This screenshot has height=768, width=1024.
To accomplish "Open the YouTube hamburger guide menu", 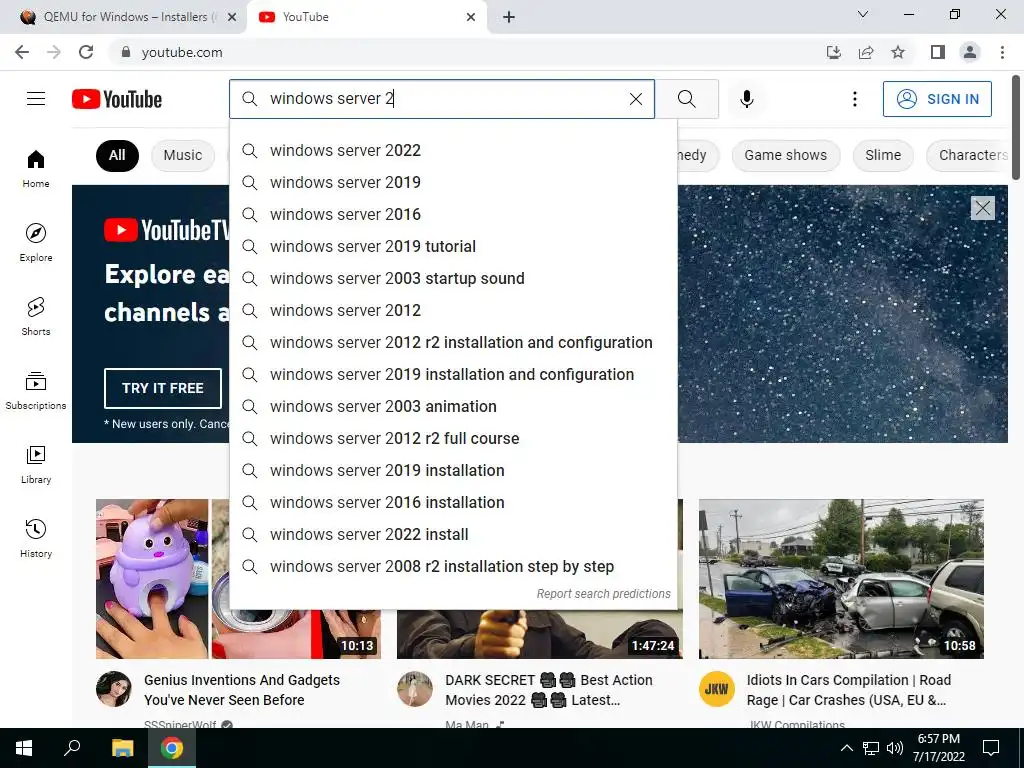I will pyautogui.click(x=36, y=99).
